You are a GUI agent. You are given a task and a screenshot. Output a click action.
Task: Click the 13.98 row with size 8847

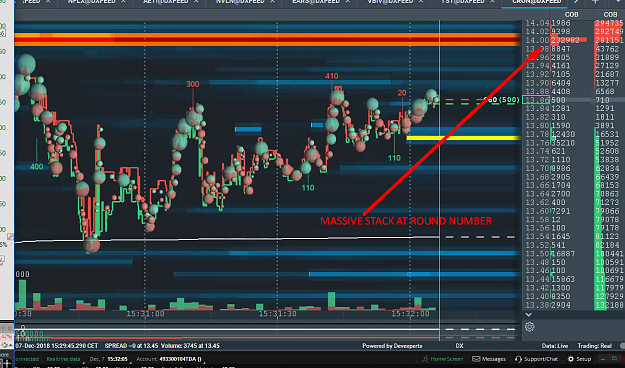(x=574, y=49)
